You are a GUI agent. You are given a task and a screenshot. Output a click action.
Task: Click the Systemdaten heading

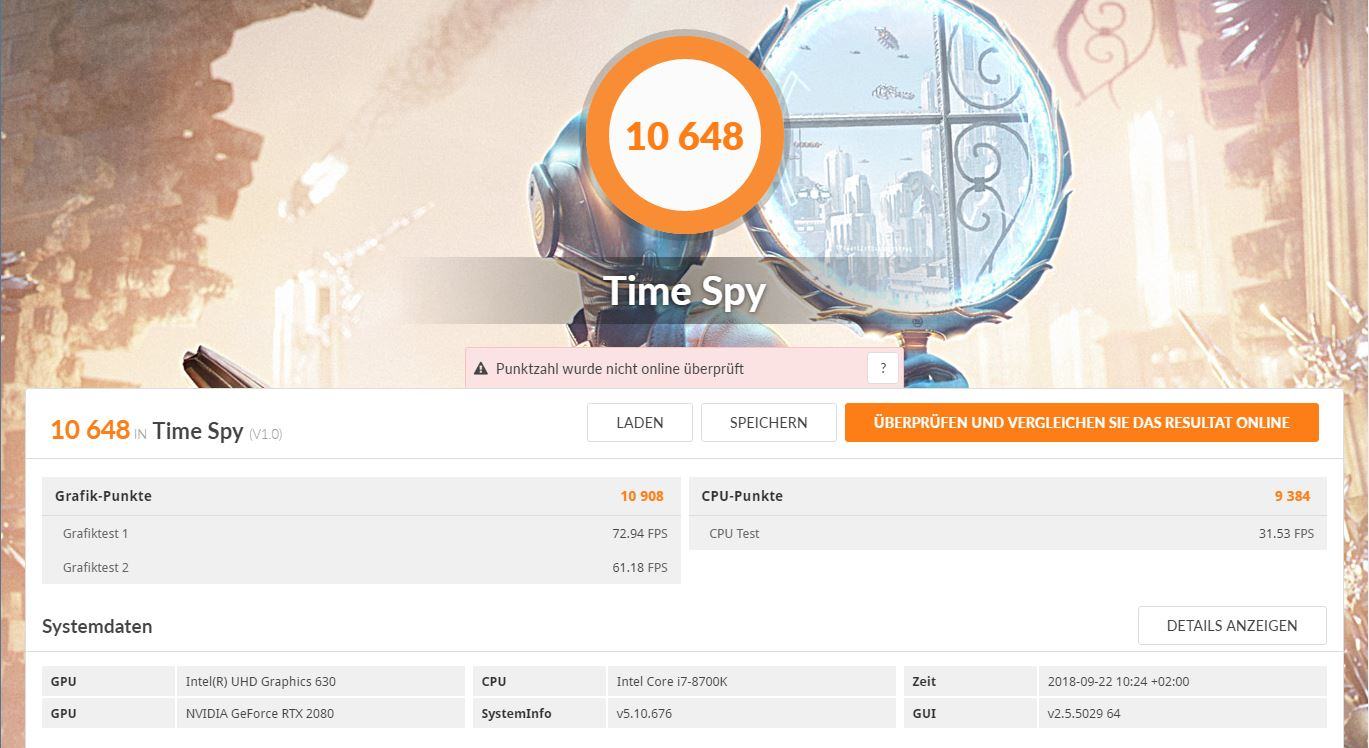pos(97,627)
